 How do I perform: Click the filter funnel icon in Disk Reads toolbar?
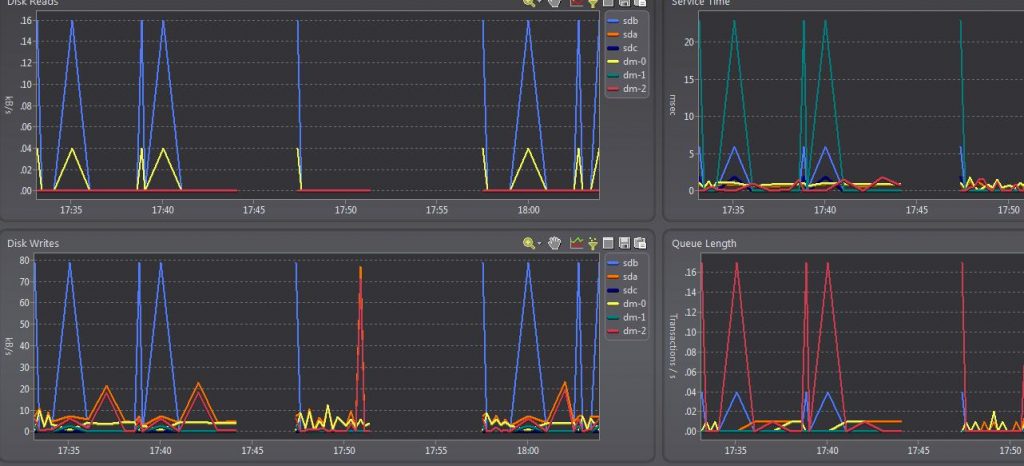click(x=593, y=3)
